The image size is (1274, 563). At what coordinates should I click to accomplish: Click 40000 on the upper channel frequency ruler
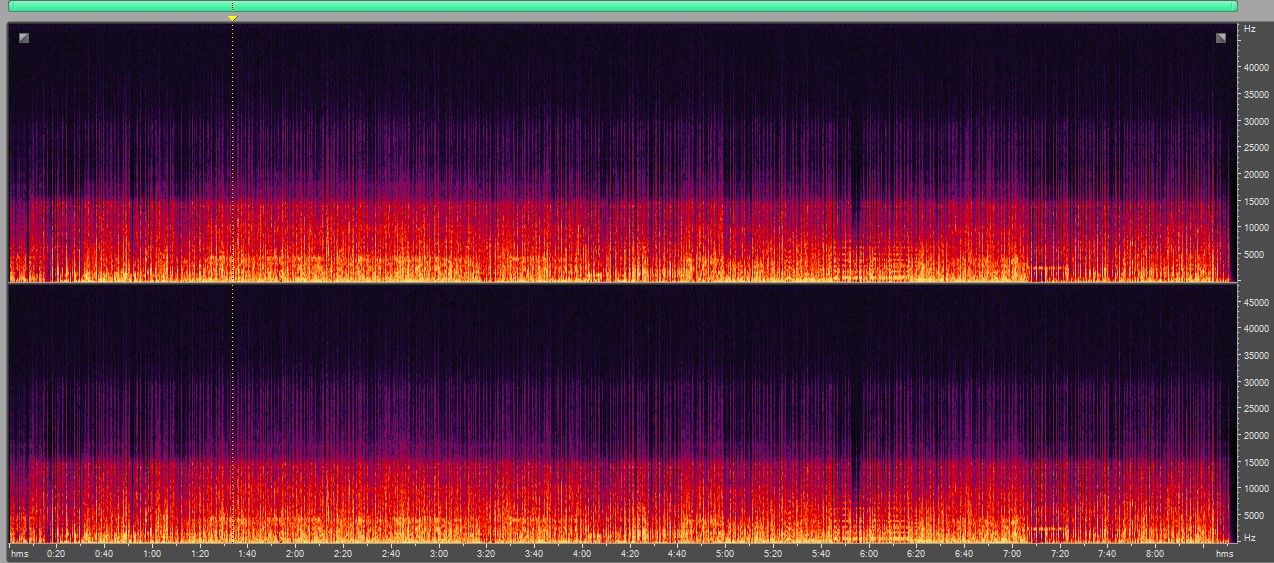pos(1256,68)
